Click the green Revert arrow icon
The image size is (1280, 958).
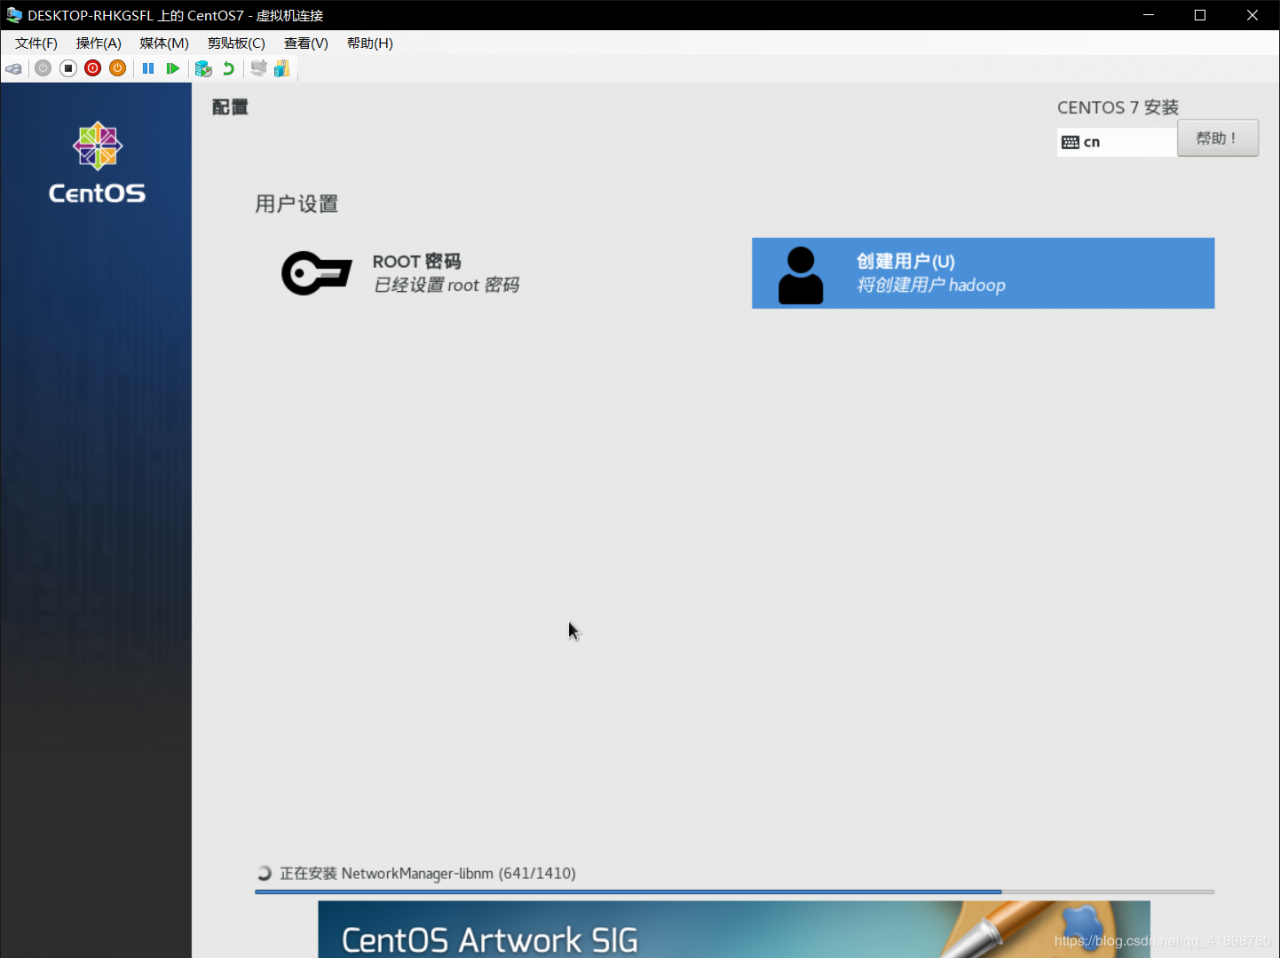228,68
